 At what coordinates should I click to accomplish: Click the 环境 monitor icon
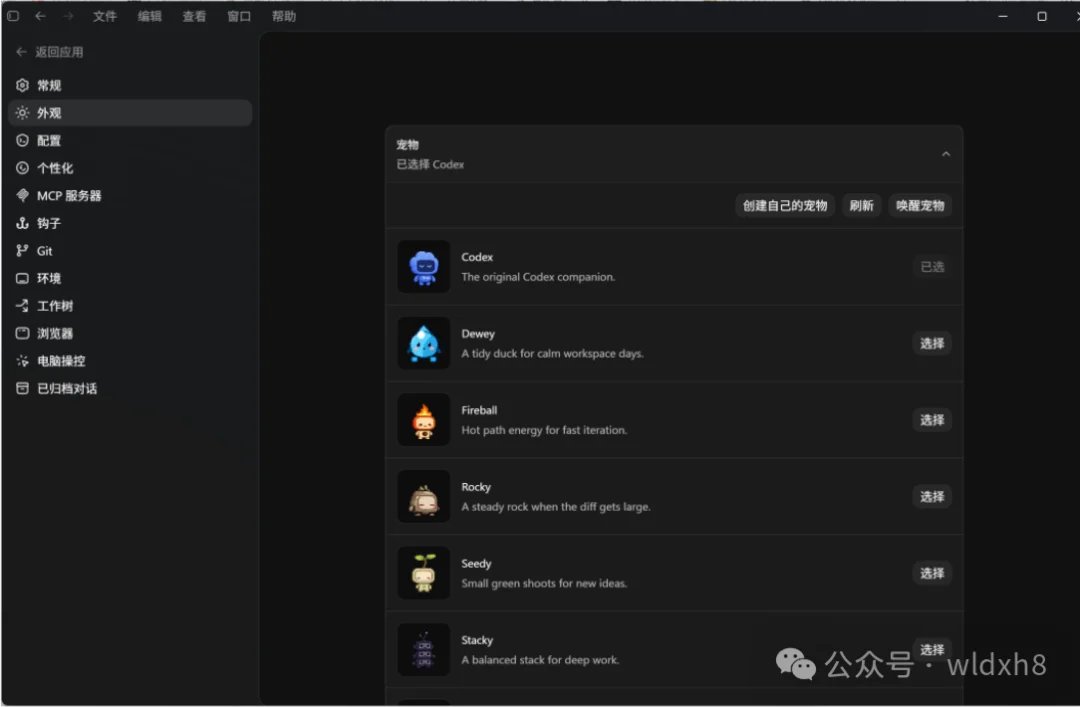[22, 278]
